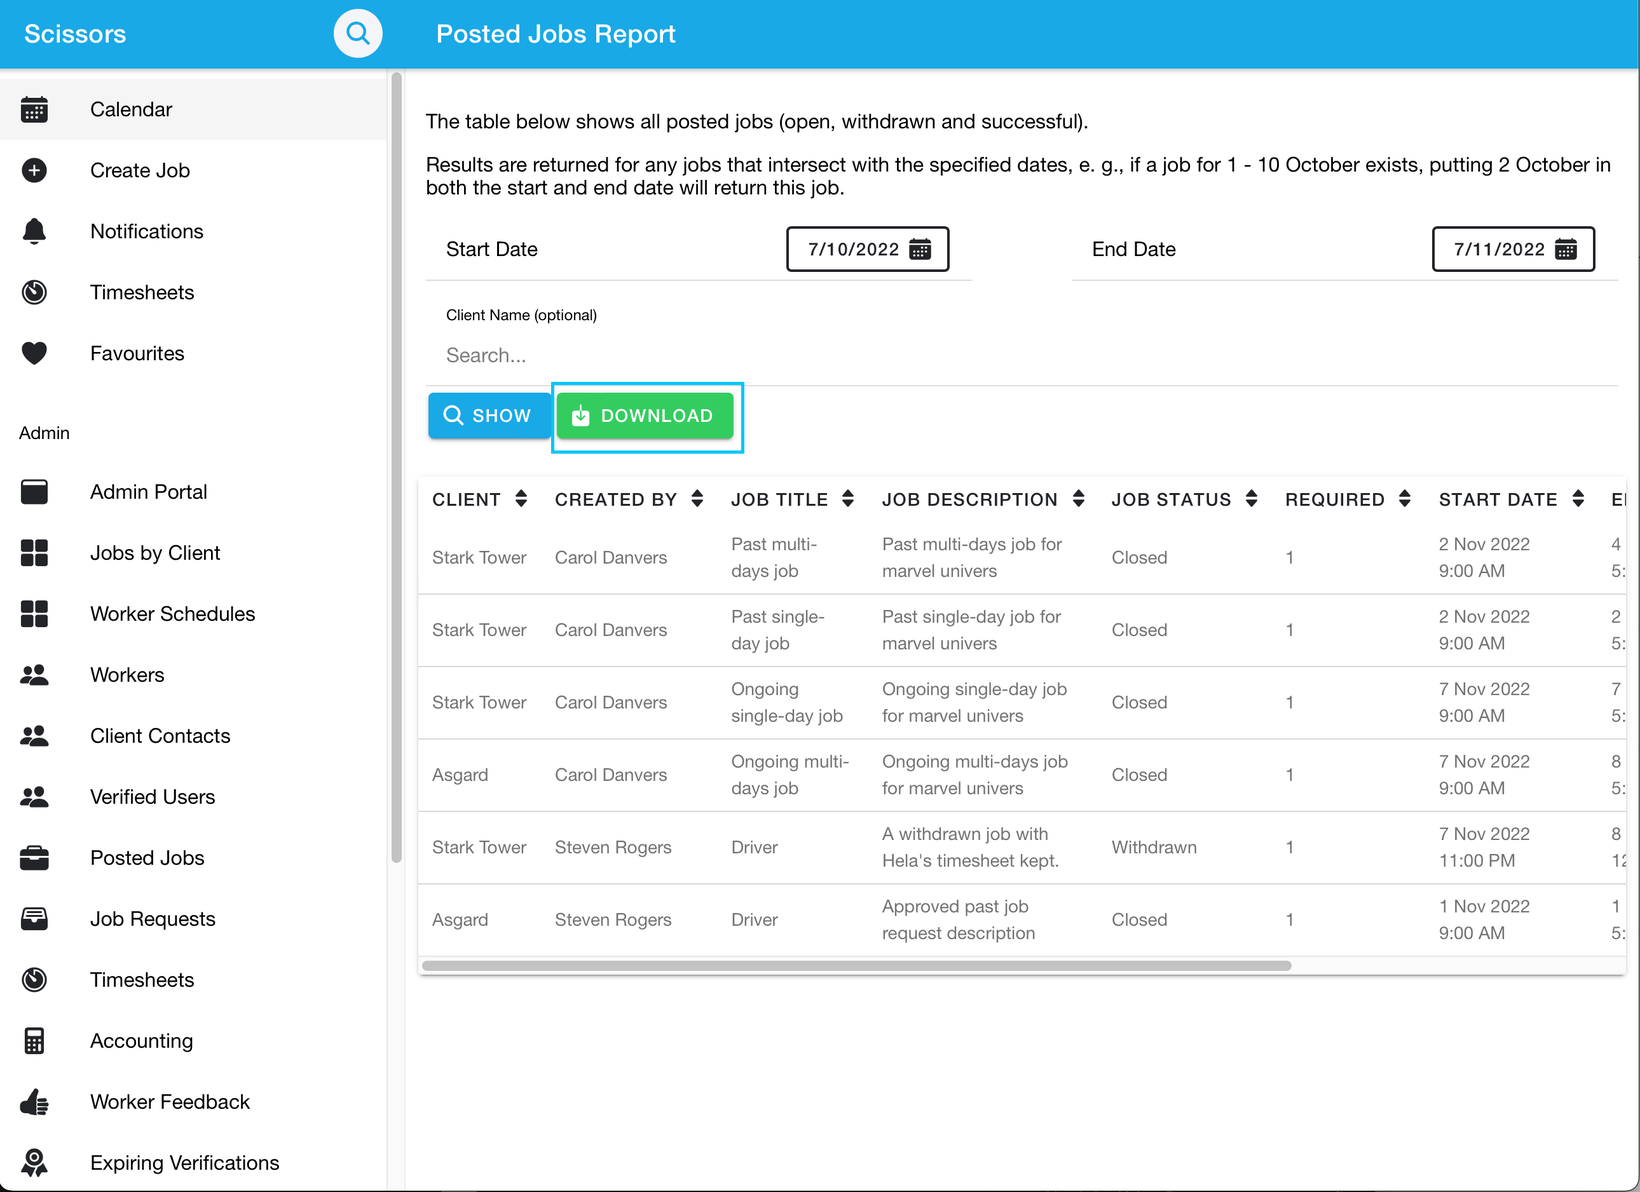
Task: Click the blue SHOW button
Action: tap(489, 416)
